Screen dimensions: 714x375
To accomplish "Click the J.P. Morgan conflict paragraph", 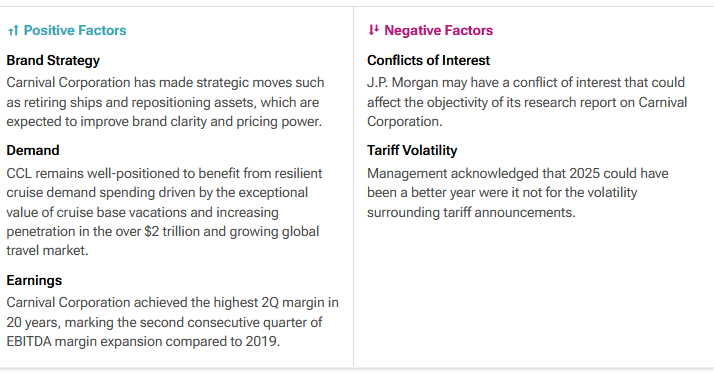I will pyautogui.click(x=527, y=102).
